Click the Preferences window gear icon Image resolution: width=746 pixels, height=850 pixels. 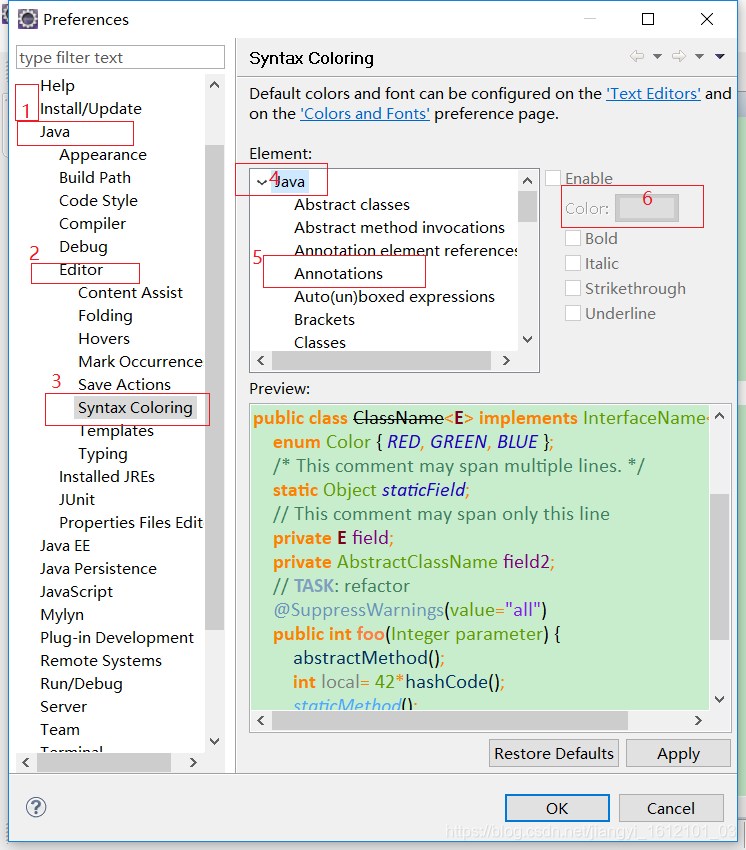coord(27,19)
